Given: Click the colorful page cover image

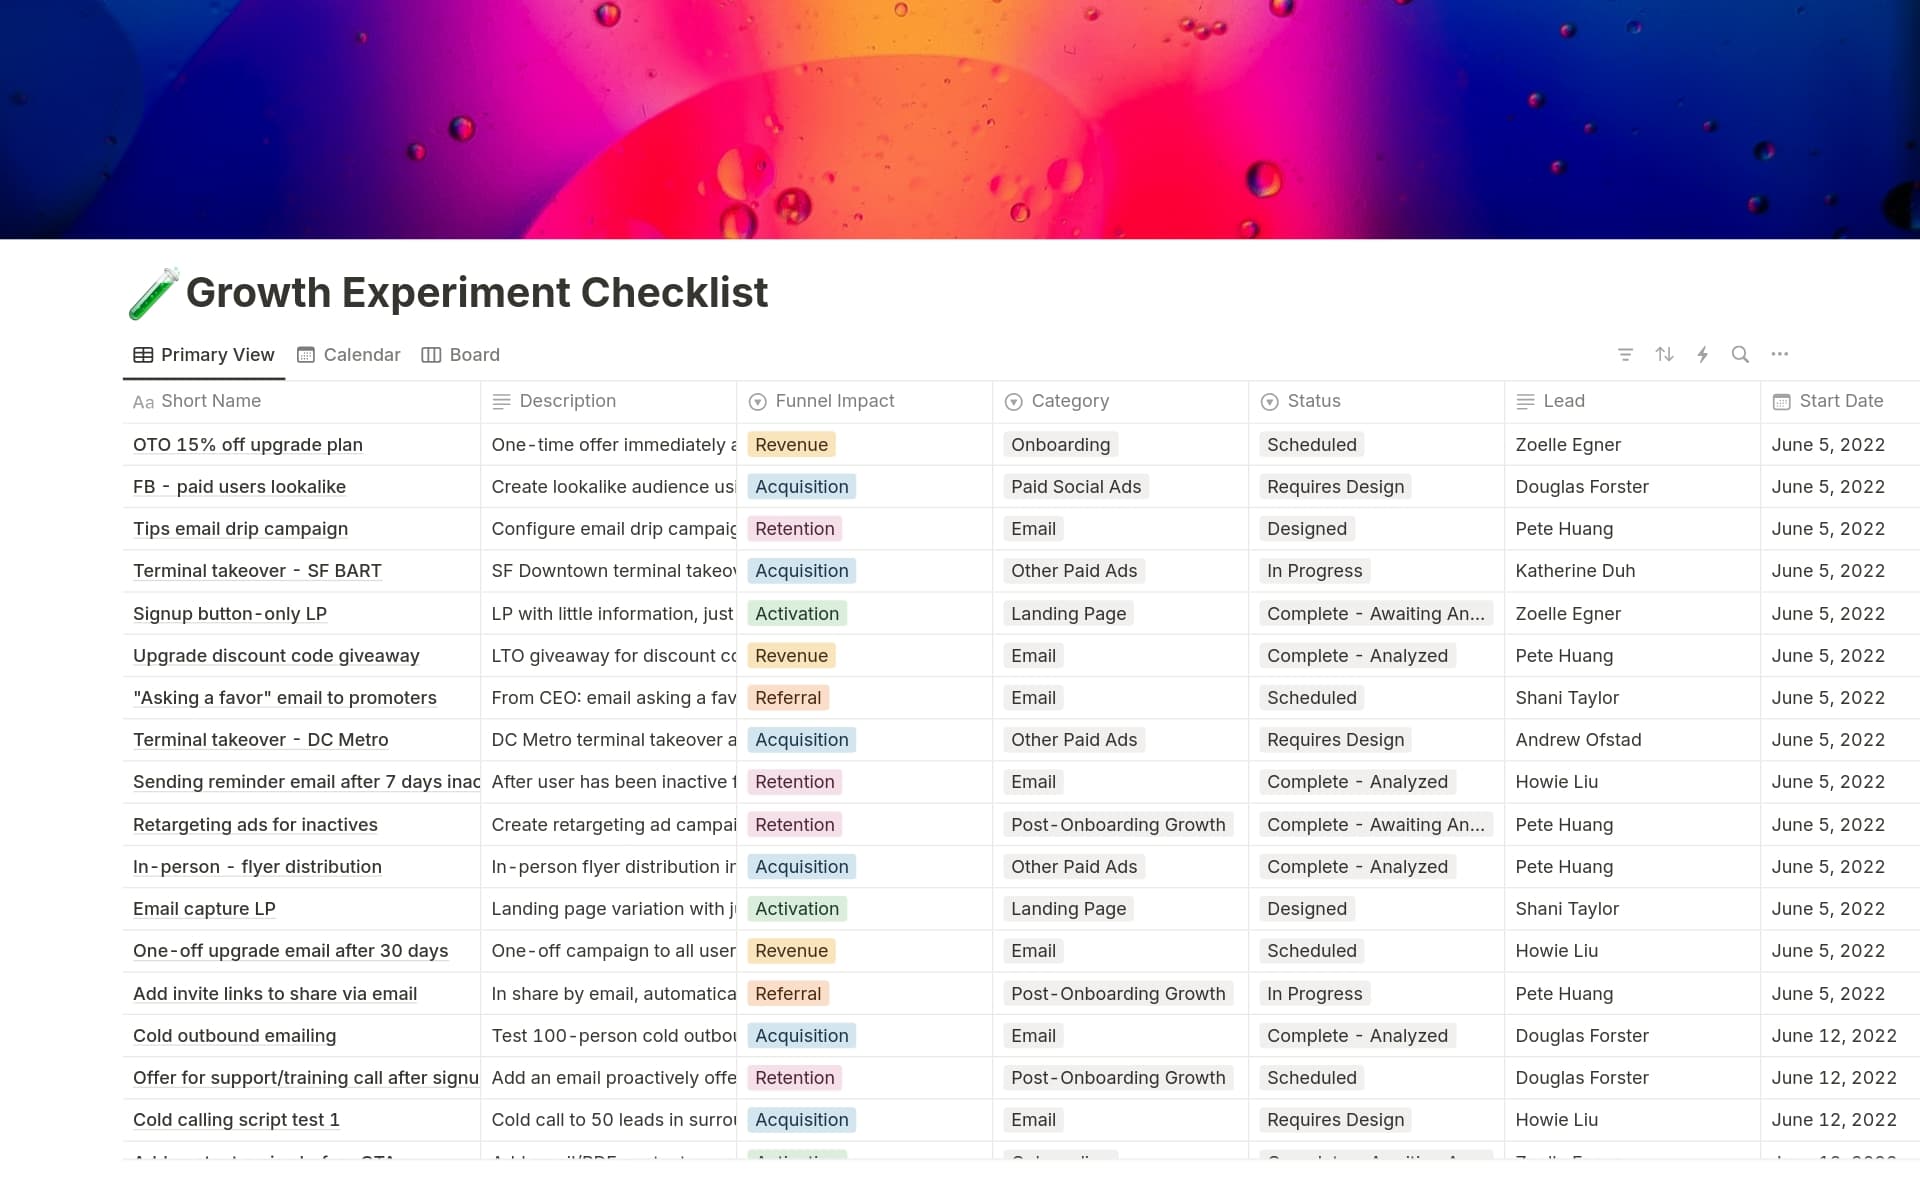Looking at the screenshot, I should pyautogui.click(x=960, y=120).
